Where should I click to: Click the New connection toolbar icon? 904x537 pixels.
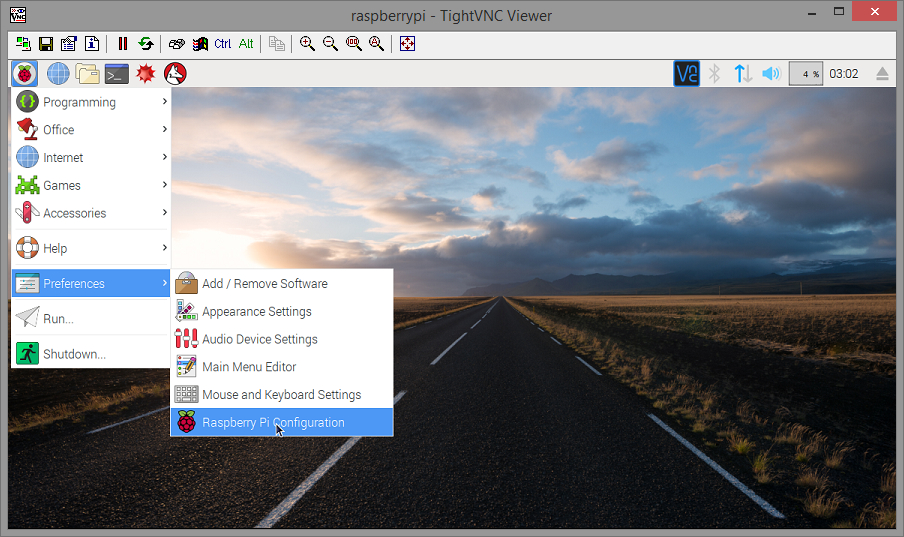pyautogui.click(x=23, y=44)
